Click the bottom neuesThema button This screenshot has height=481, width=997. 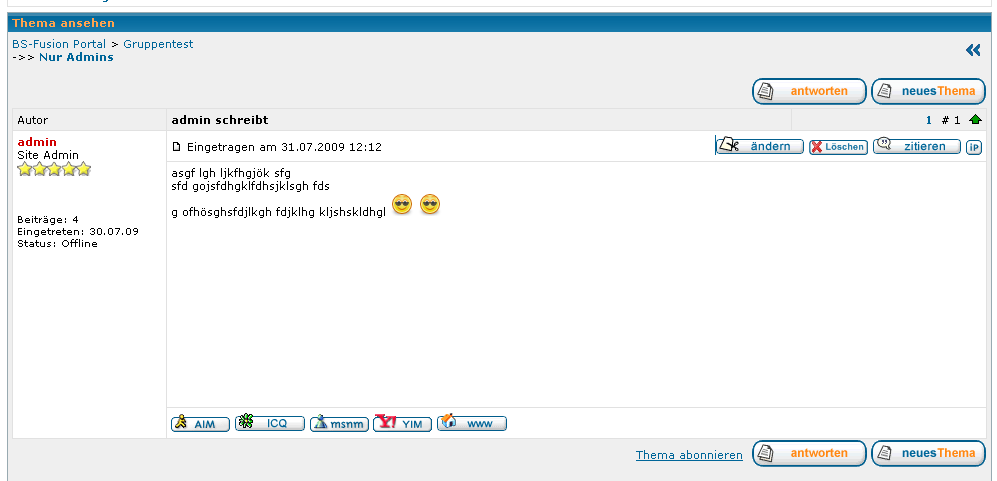(928, 454)
